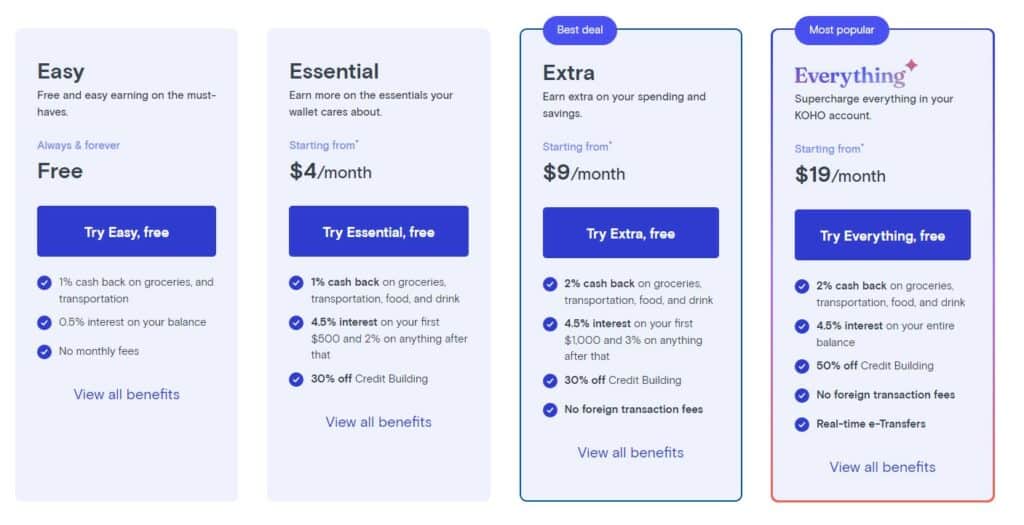1024x525 pixels.
Task: Click the sparkle star beside Everything title
Action: click(x=912, y=65)
